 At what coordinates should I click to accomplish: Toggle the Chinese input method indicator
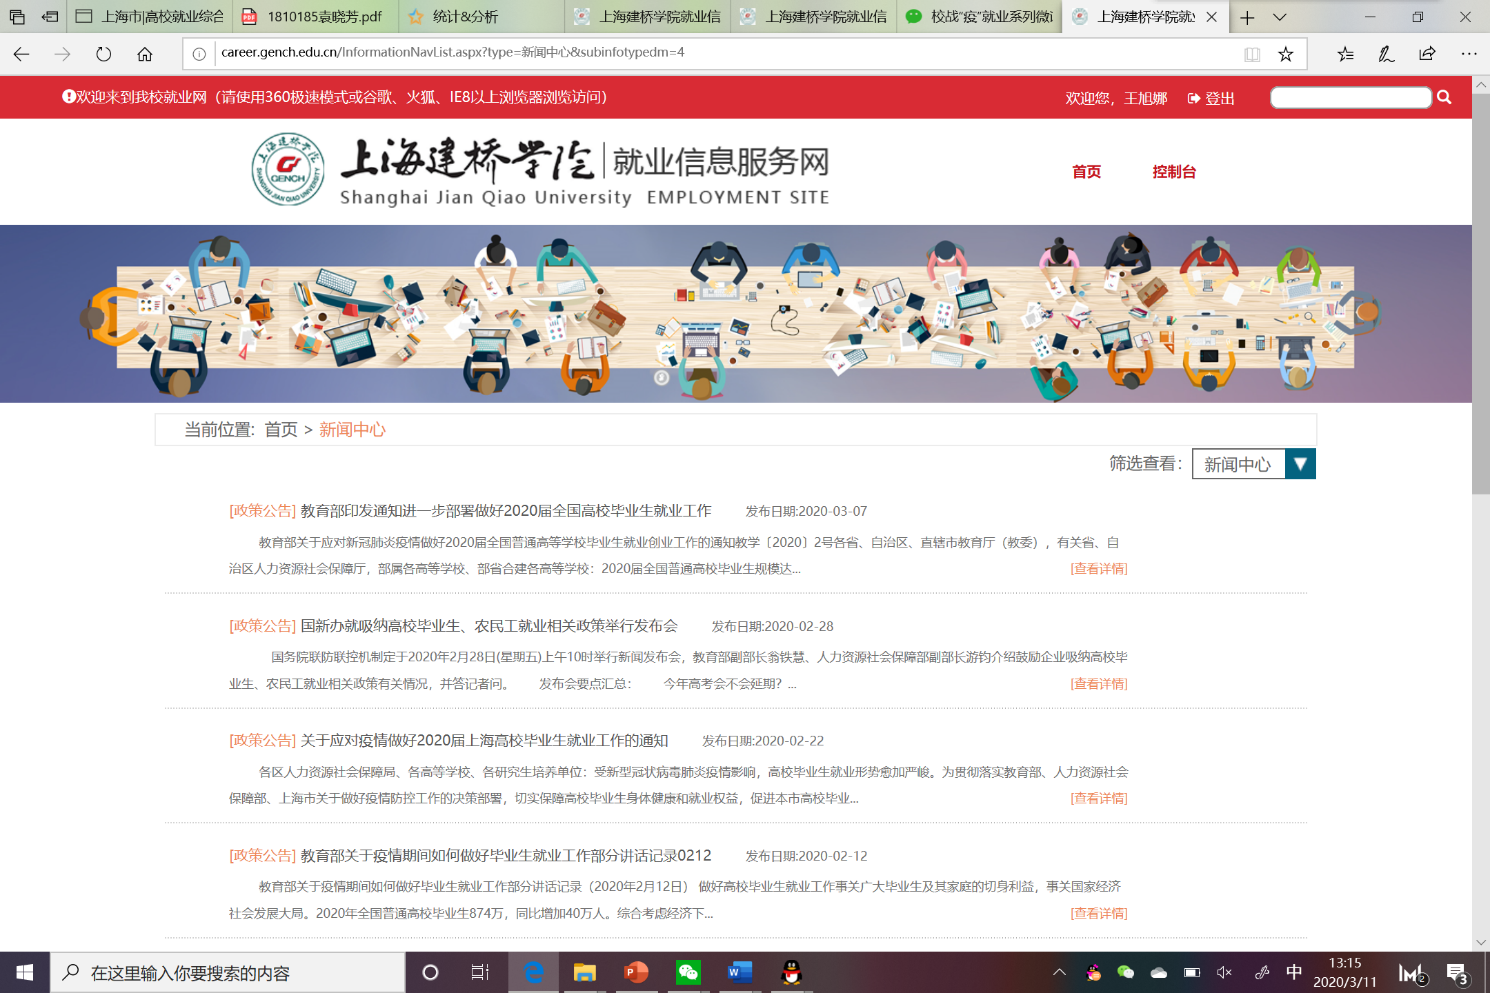[1294, 972]
